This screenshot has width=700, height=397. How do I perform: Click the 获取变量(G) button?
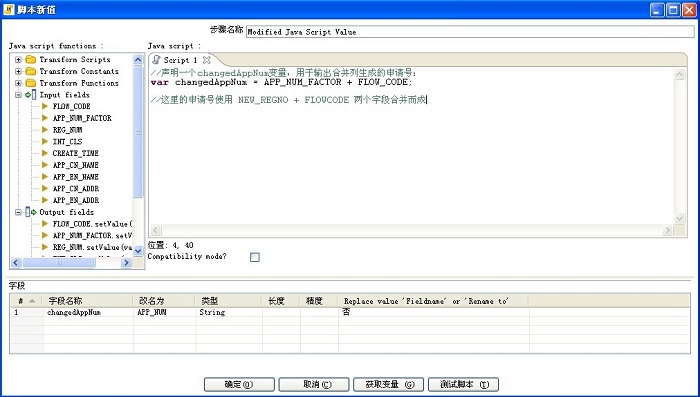[388, 384]
